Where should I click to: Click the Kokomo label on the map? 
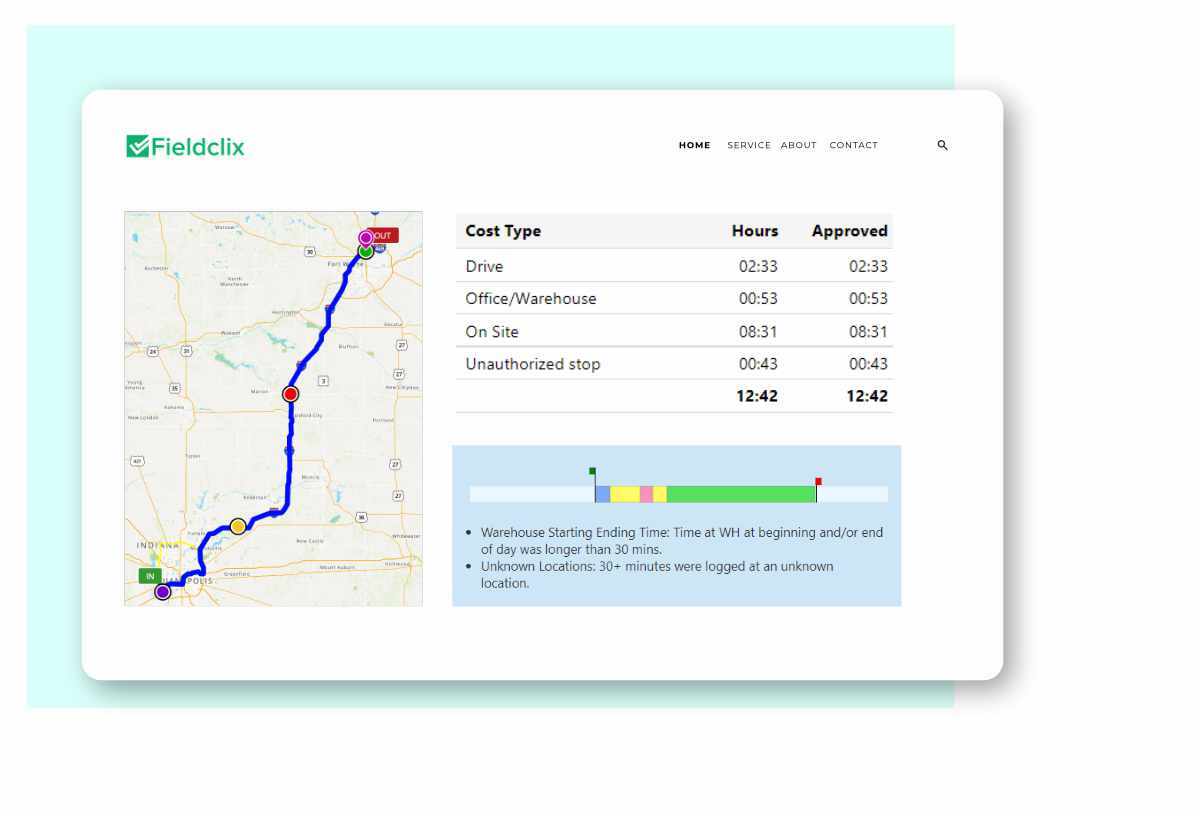click(173, 407)
